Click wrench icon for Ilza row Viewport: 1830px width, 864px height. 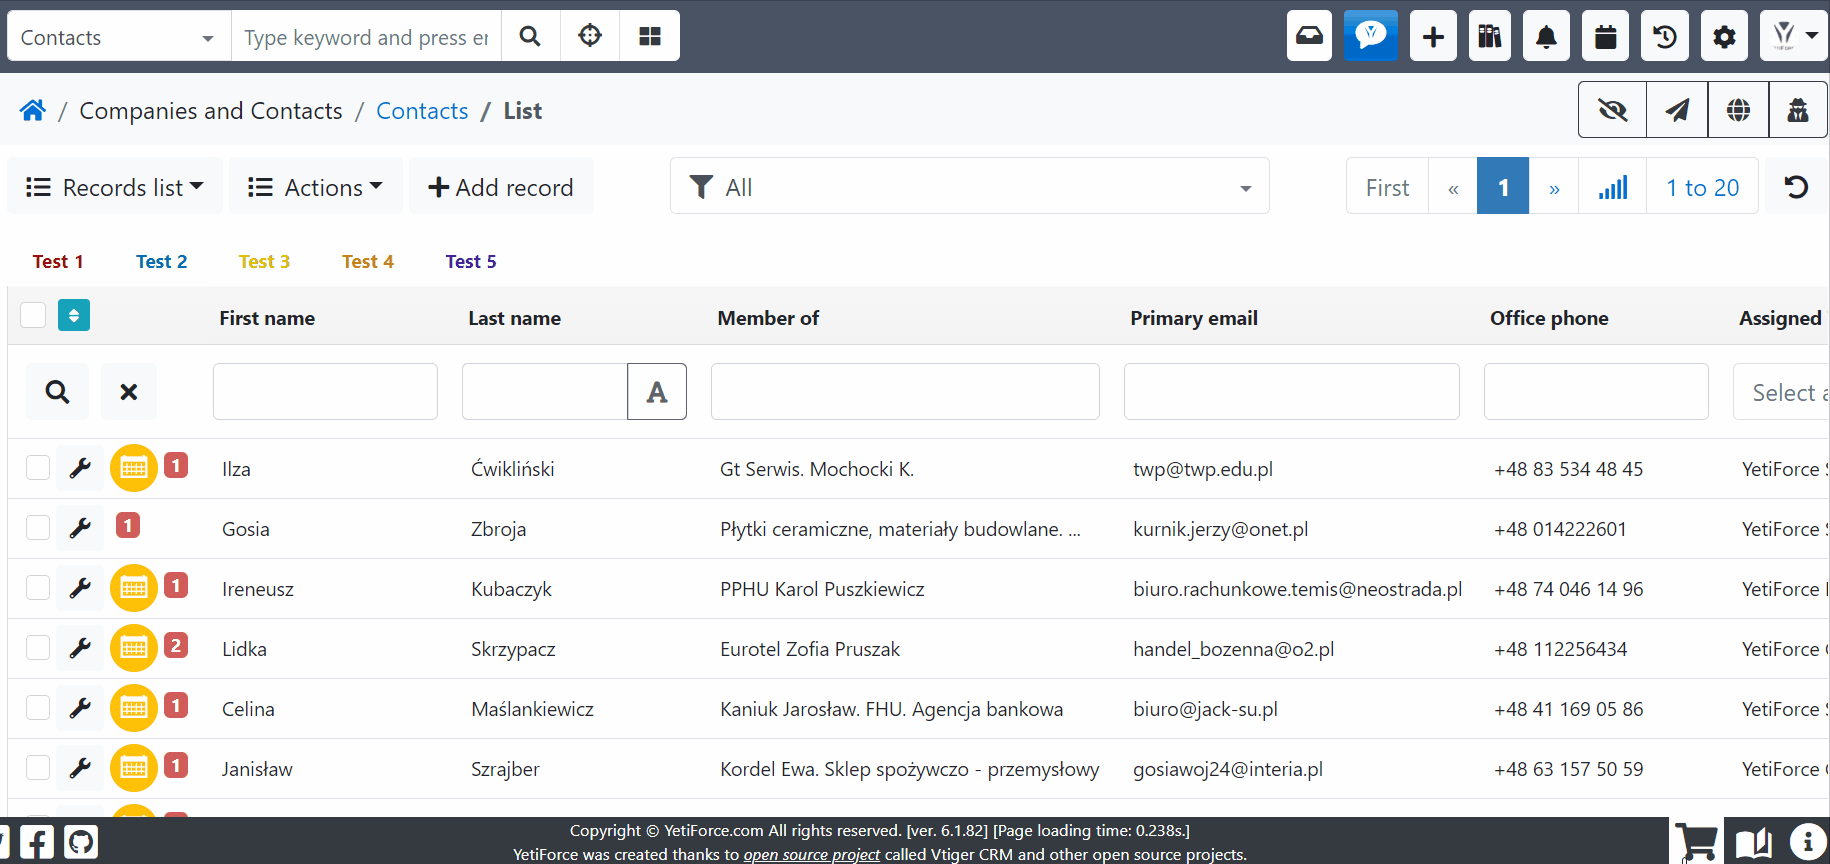point(80,468)
